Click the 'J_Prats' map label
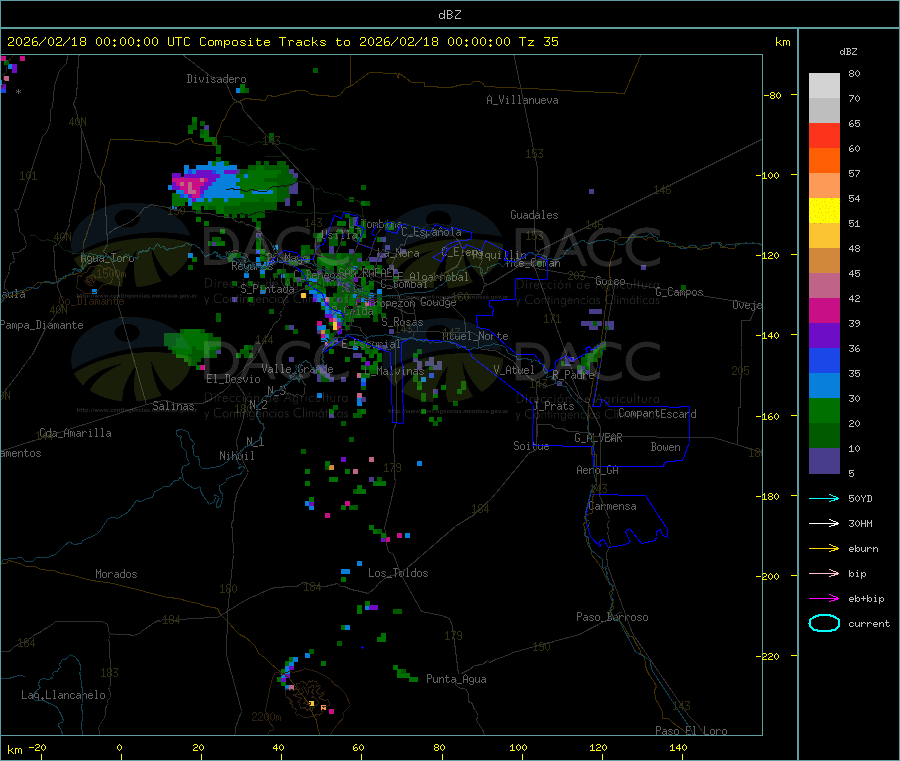 coord(554,406)
